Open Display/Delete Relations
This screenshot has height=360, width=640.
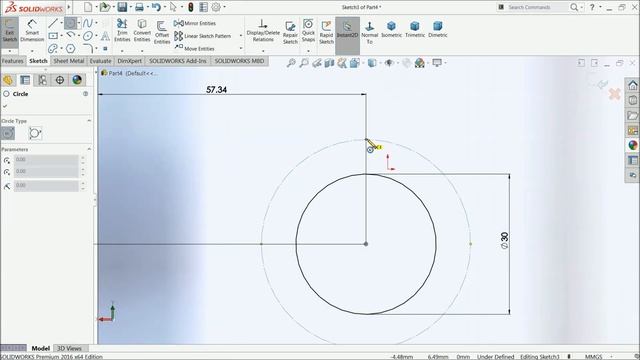click(263, 31)
